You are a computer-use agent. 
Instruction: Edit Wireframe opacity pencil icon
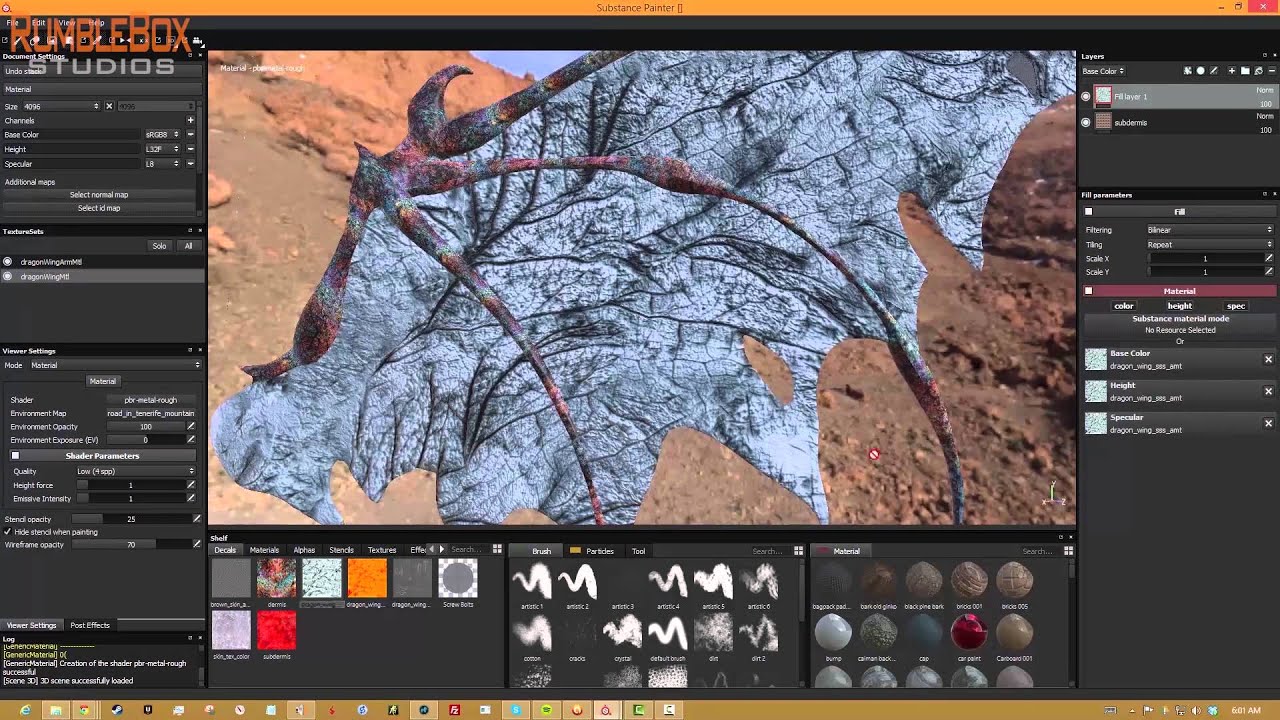(x=197, y=544)
